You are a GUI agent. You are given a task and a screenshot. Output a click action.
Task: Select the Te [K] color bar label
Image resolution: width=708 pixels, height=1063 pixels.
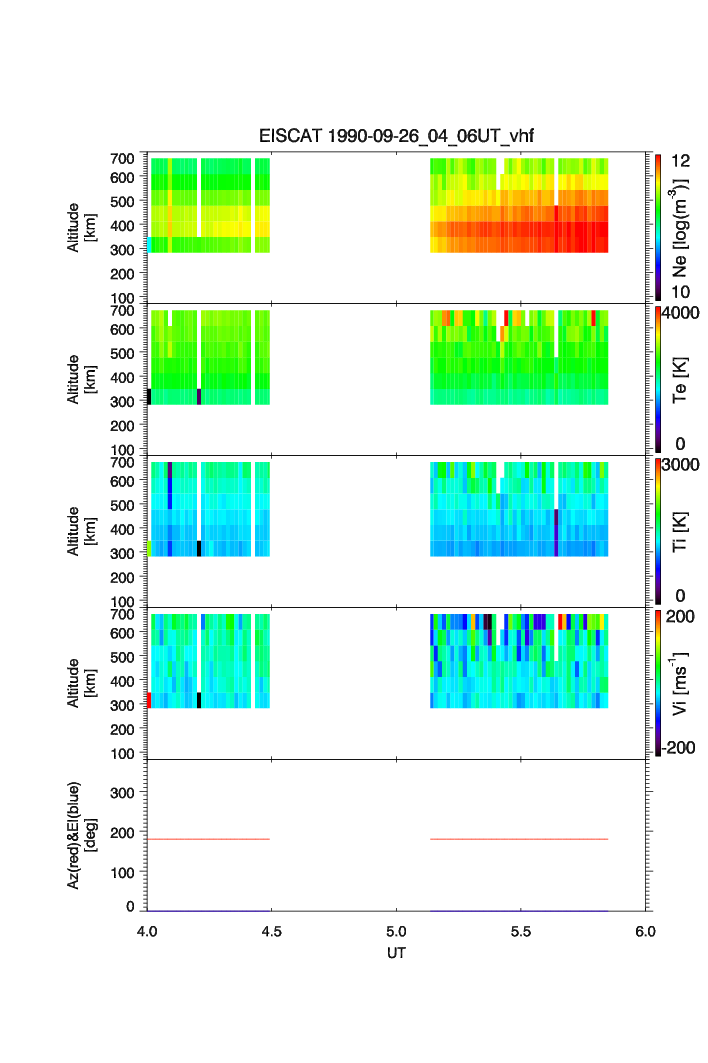(x=680, y=380)
